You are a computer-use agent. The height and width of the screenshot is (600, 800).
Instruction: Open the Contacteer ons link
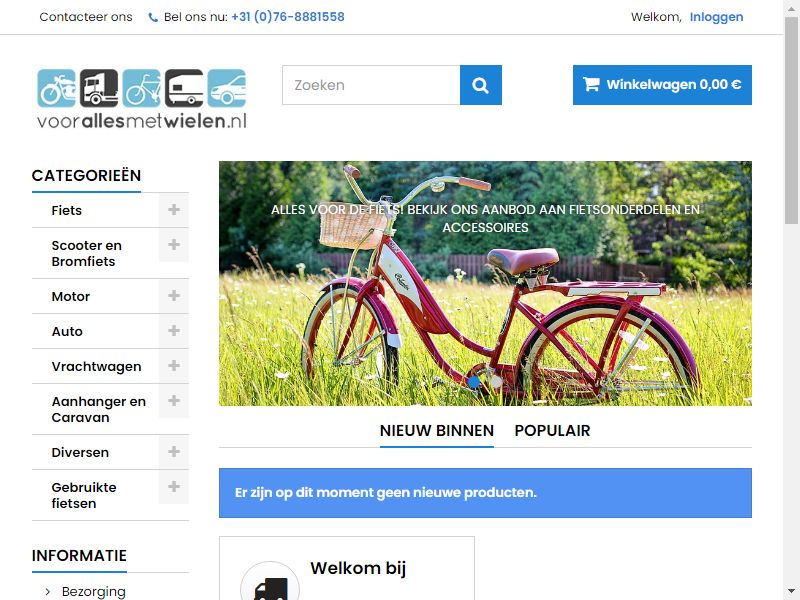point(86,17)
